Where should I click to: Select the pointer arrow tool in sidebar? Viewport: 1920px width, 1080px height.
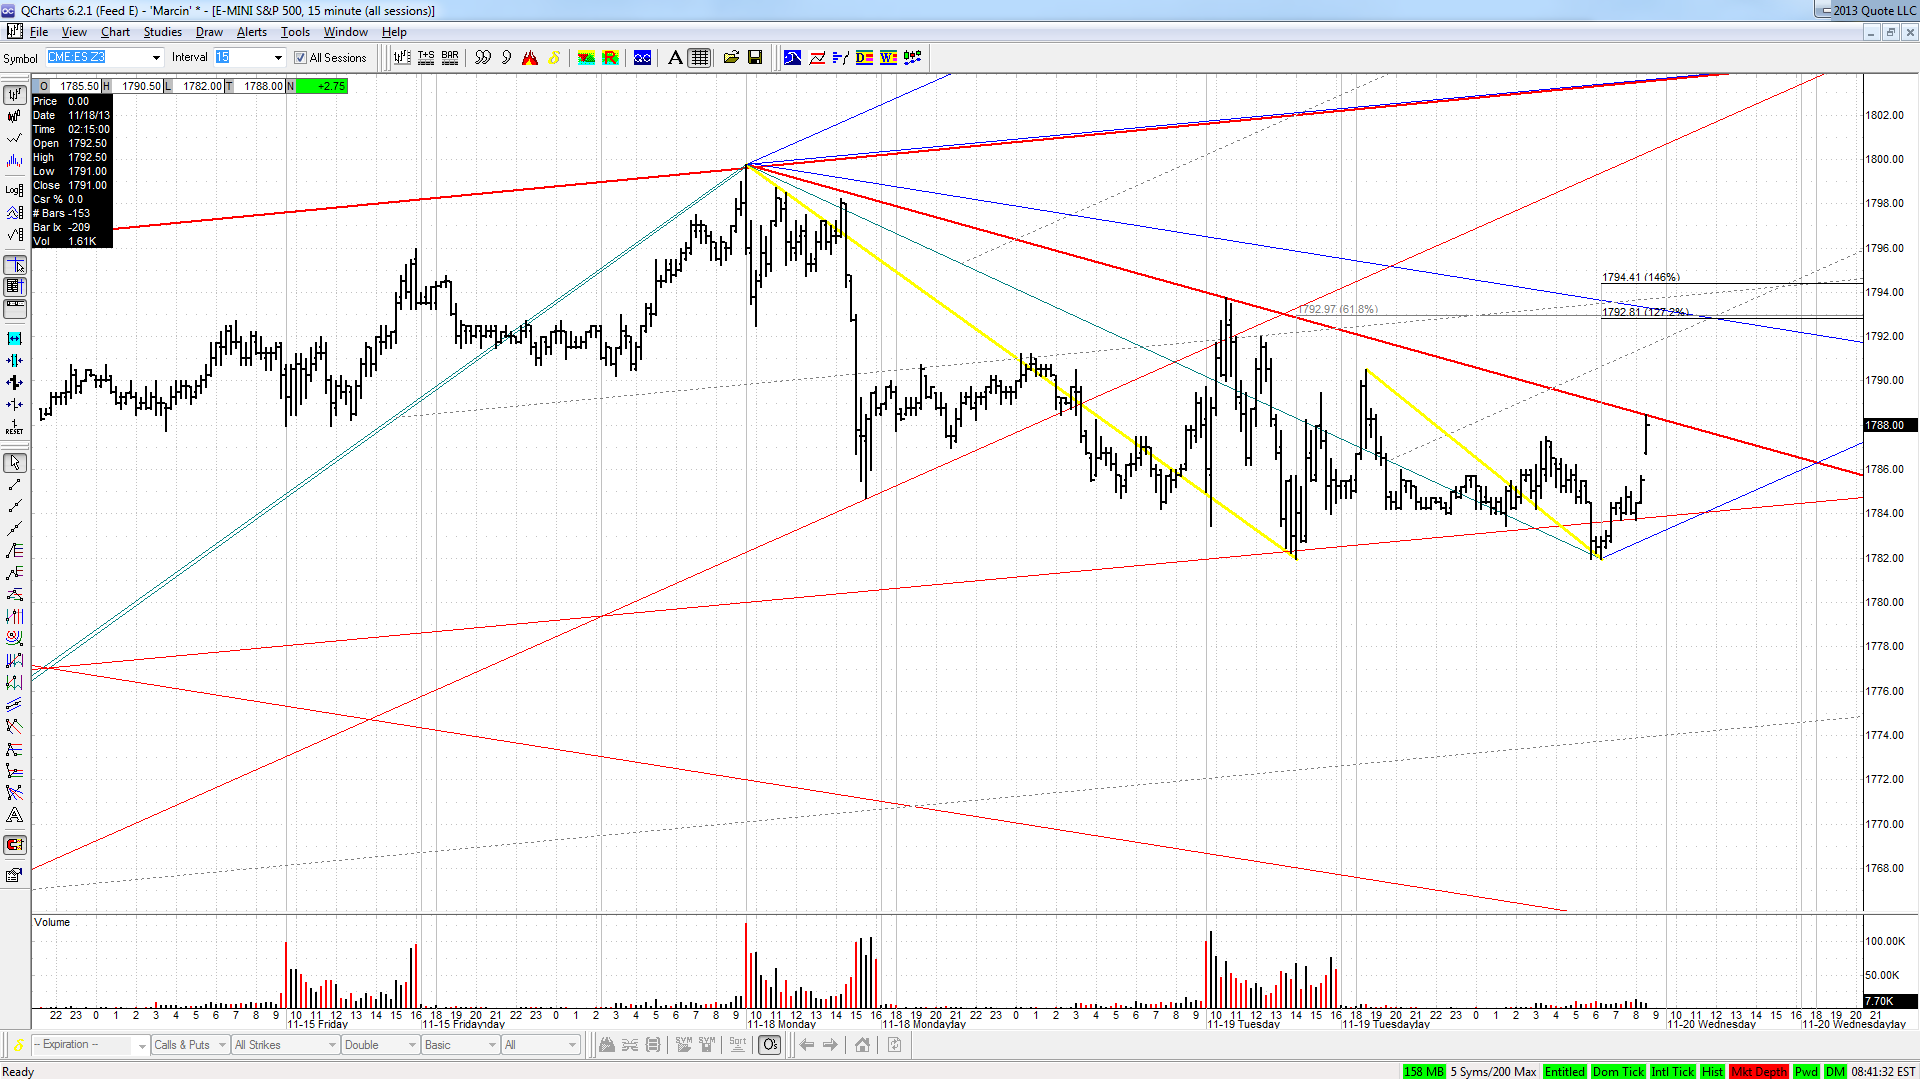click(15, 463)
